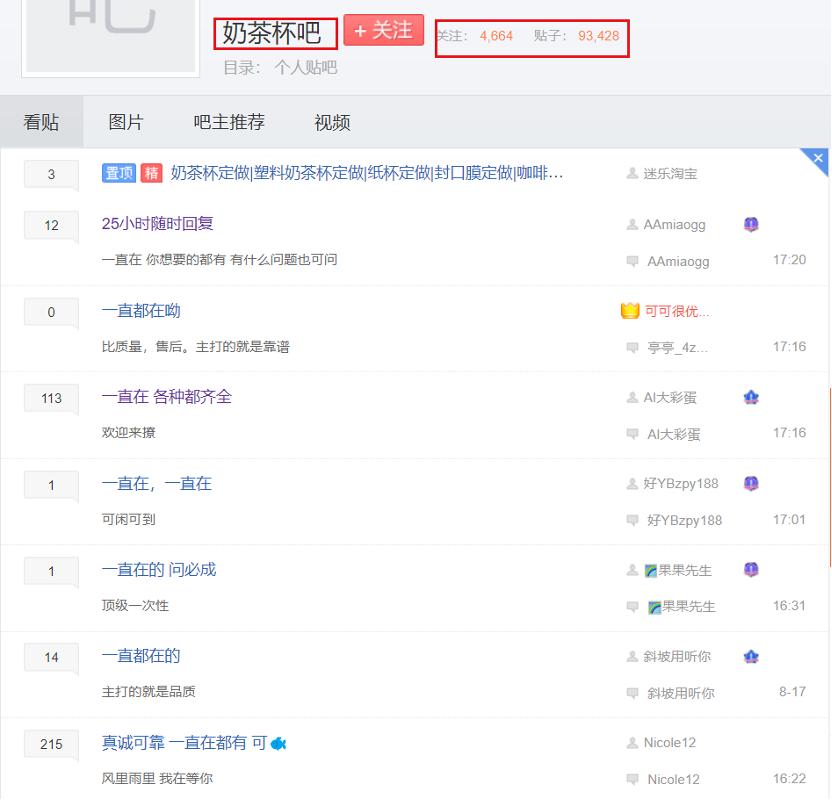The height and width of the screenshot is (800, 832).
Task: Click author 果果先生 in the 问必成 row
Action: (678, 570)
